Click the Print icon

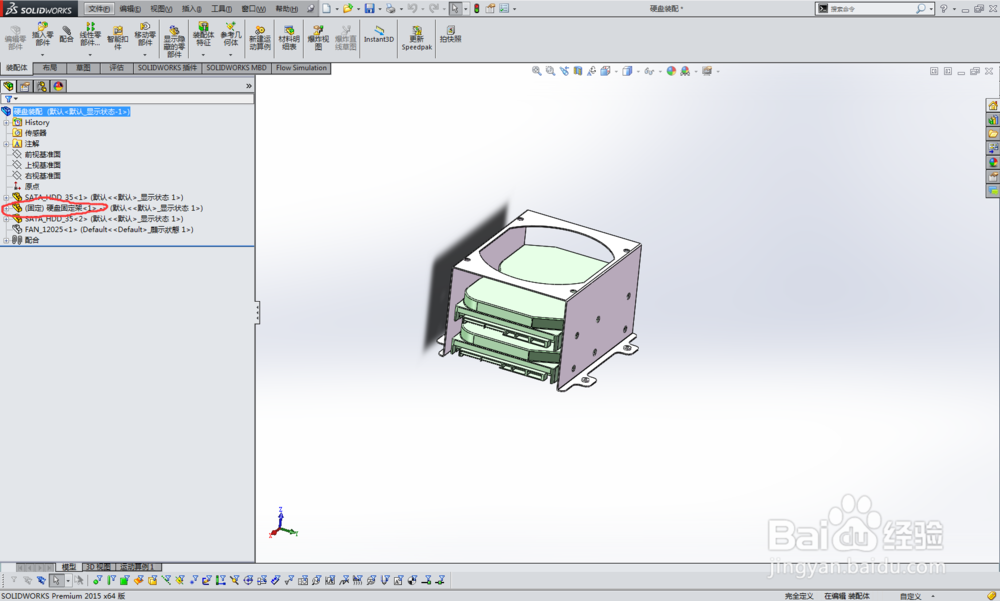pyautogui.click(x=390, y=8)
